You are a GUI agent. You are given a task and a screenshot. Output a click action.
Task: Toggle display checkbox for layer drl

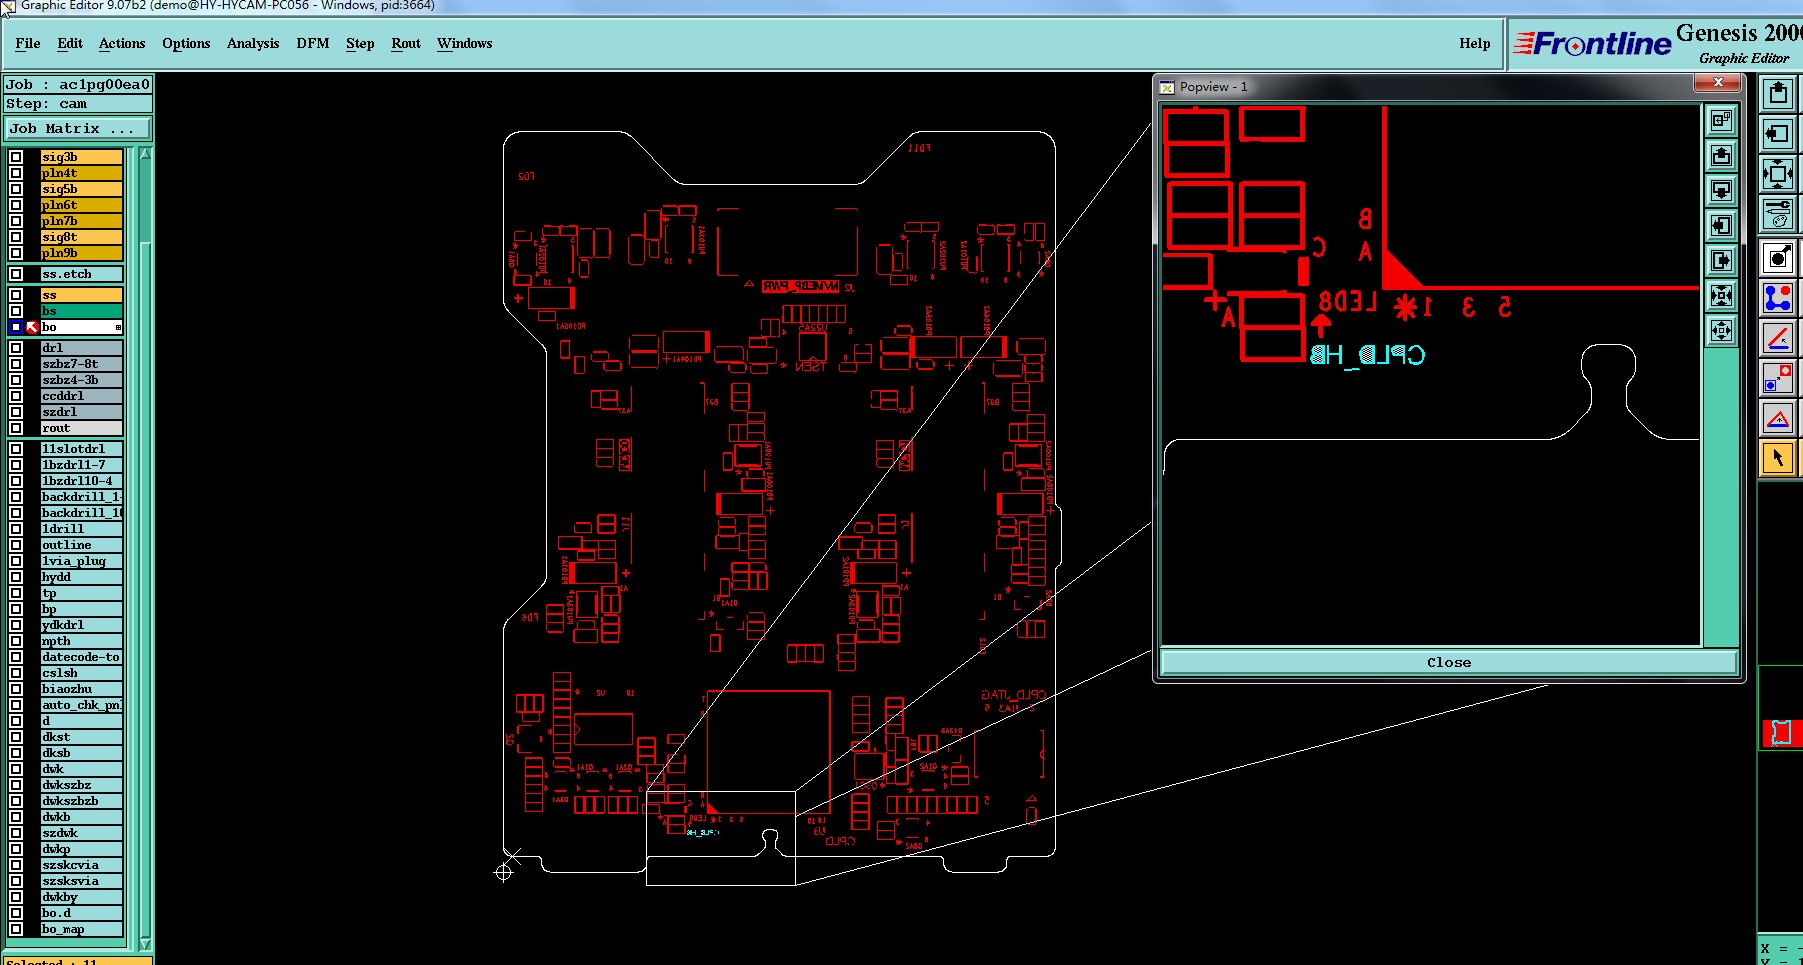click(x=16, y=348)
